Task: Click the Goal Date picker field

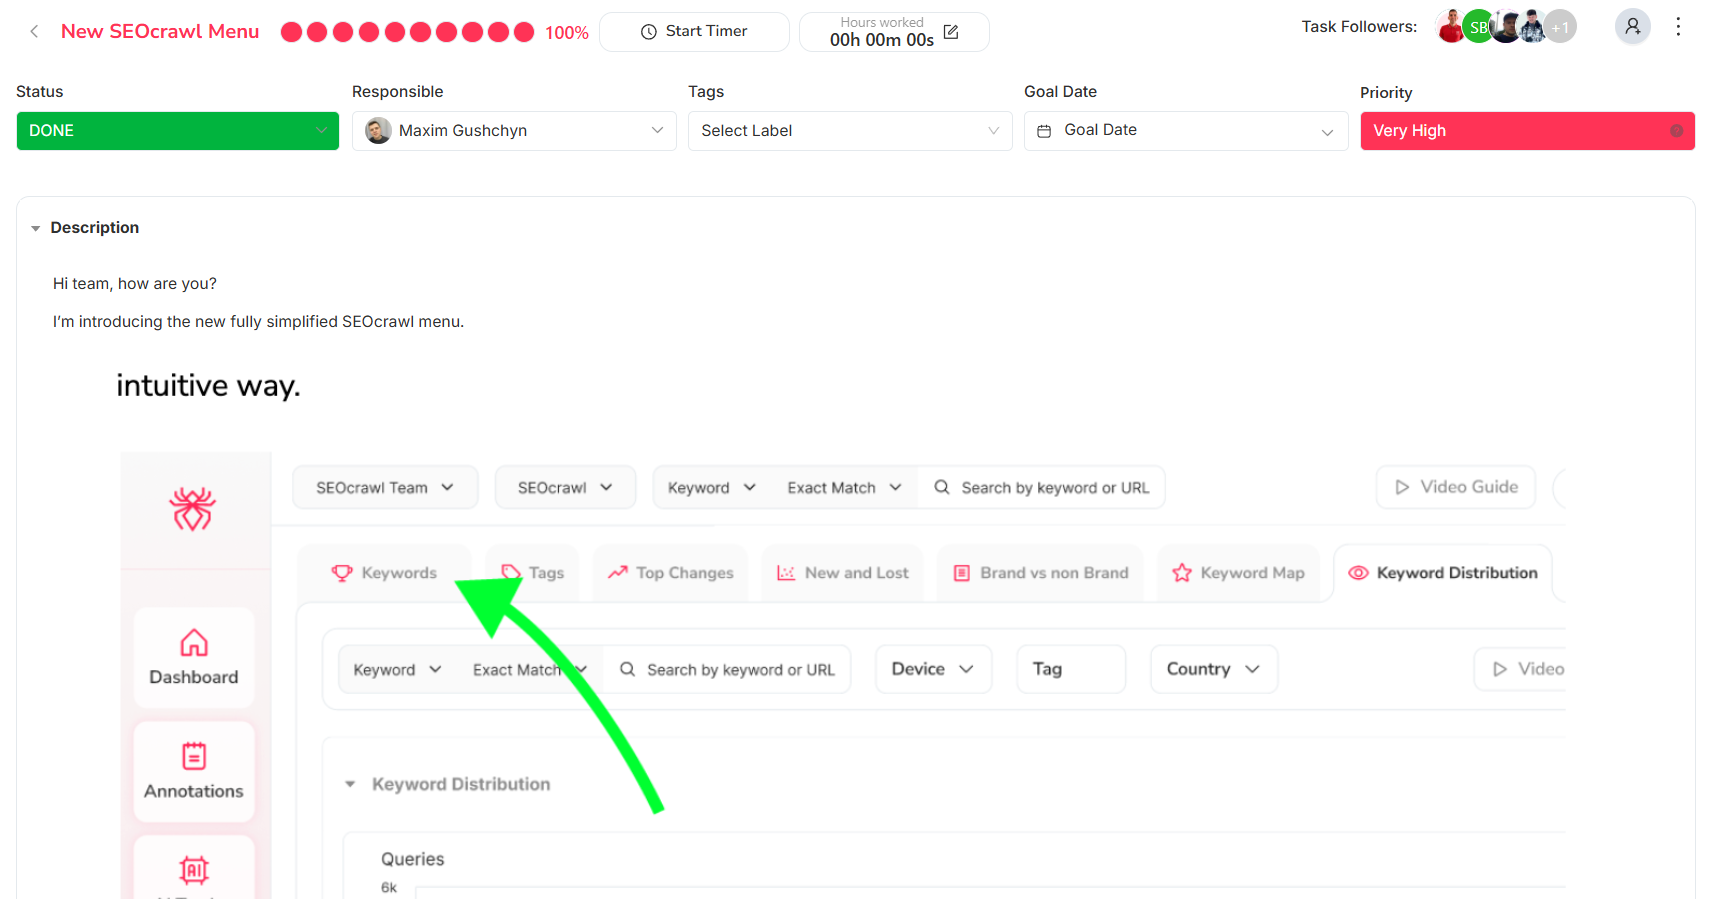Action: (x=1185, y=131)
